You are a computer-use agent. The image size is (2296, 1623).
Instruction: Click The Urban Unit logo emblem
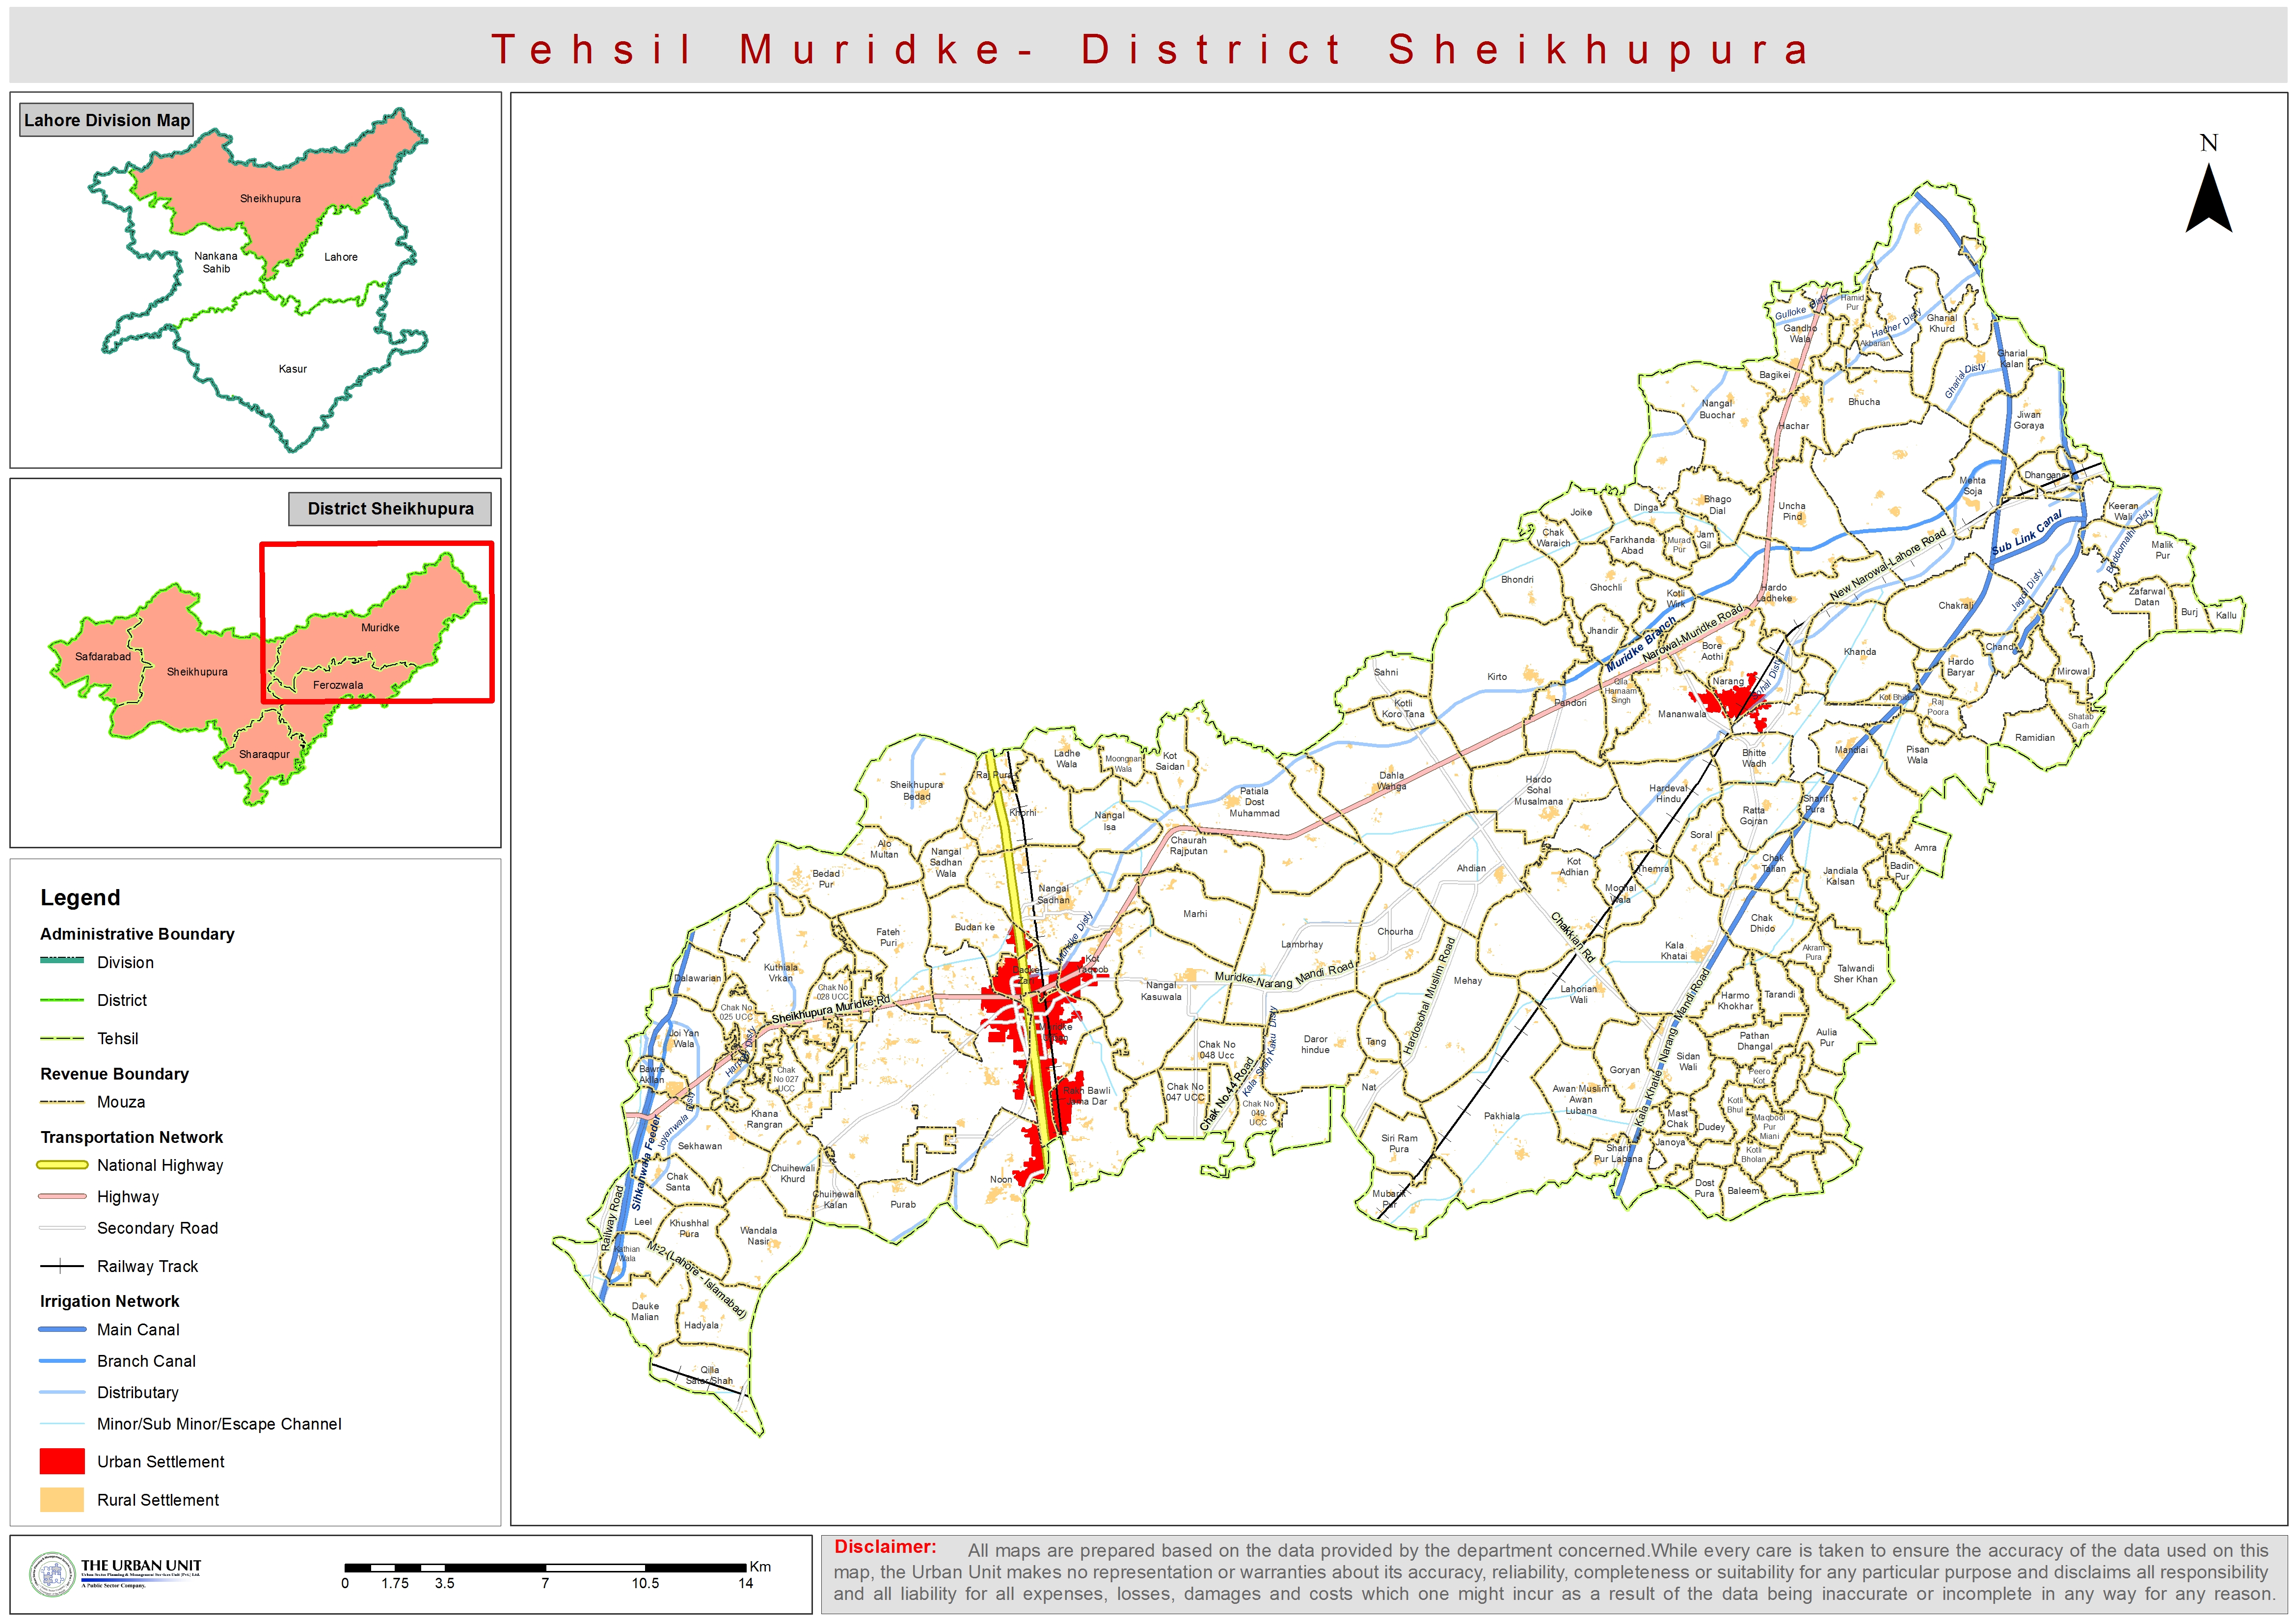point(52,1574)
